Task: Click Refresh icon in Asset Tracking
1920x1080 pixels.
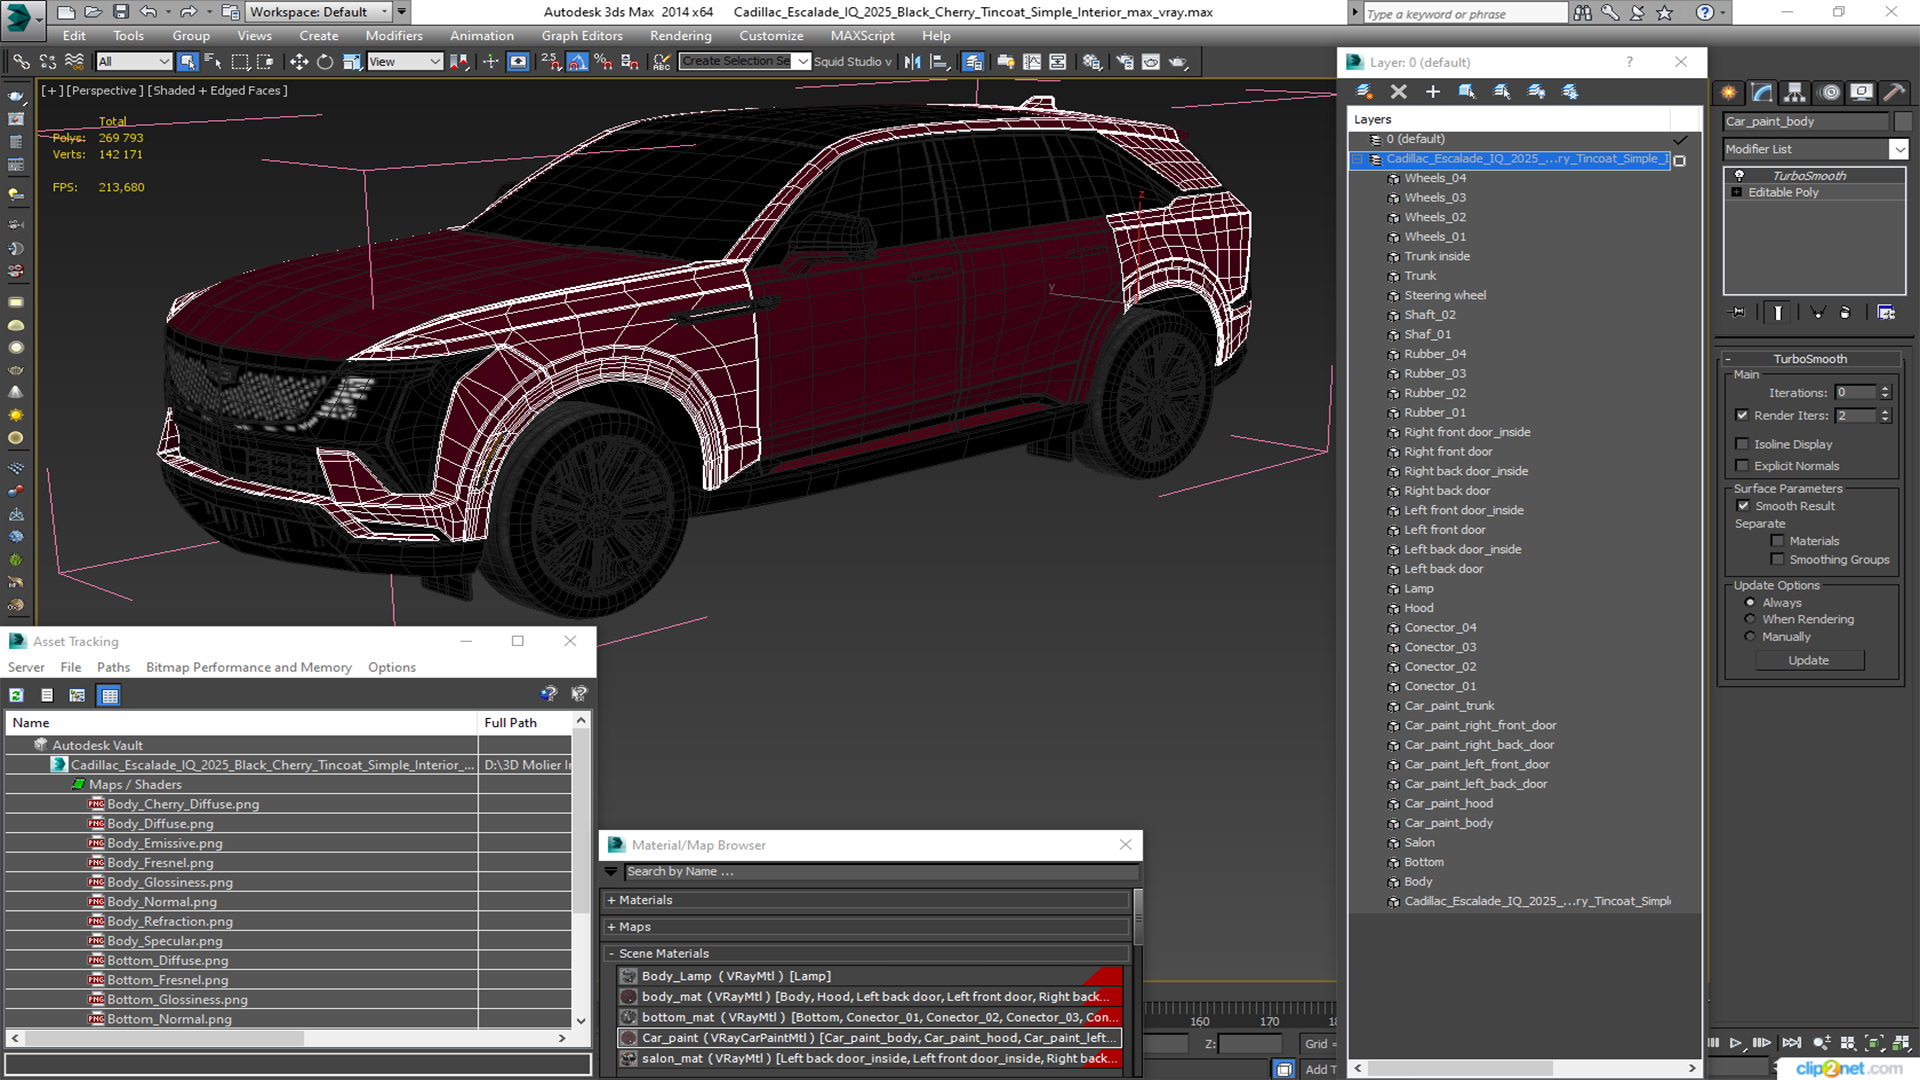Action: [17, 695]
